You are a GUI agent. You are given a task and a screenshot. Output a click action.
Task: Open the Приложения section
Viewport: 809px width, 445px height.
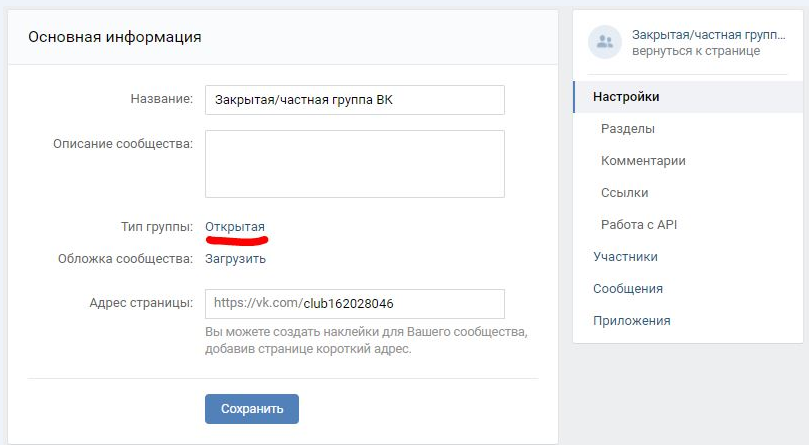point(632,321)
